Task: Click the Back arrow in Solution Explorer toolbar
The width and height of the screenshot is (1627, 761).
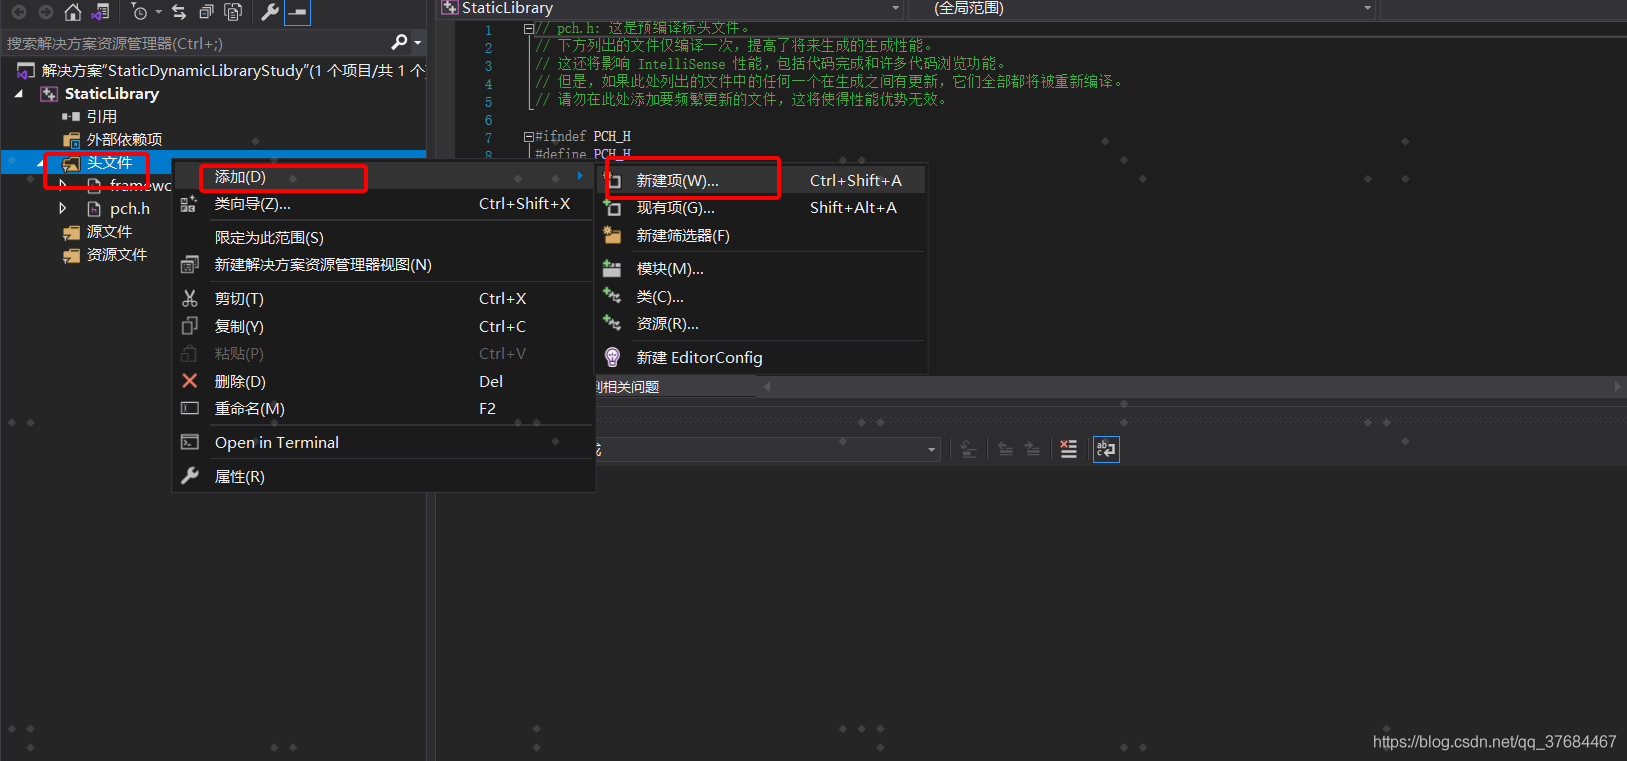Action: point(18,12)
